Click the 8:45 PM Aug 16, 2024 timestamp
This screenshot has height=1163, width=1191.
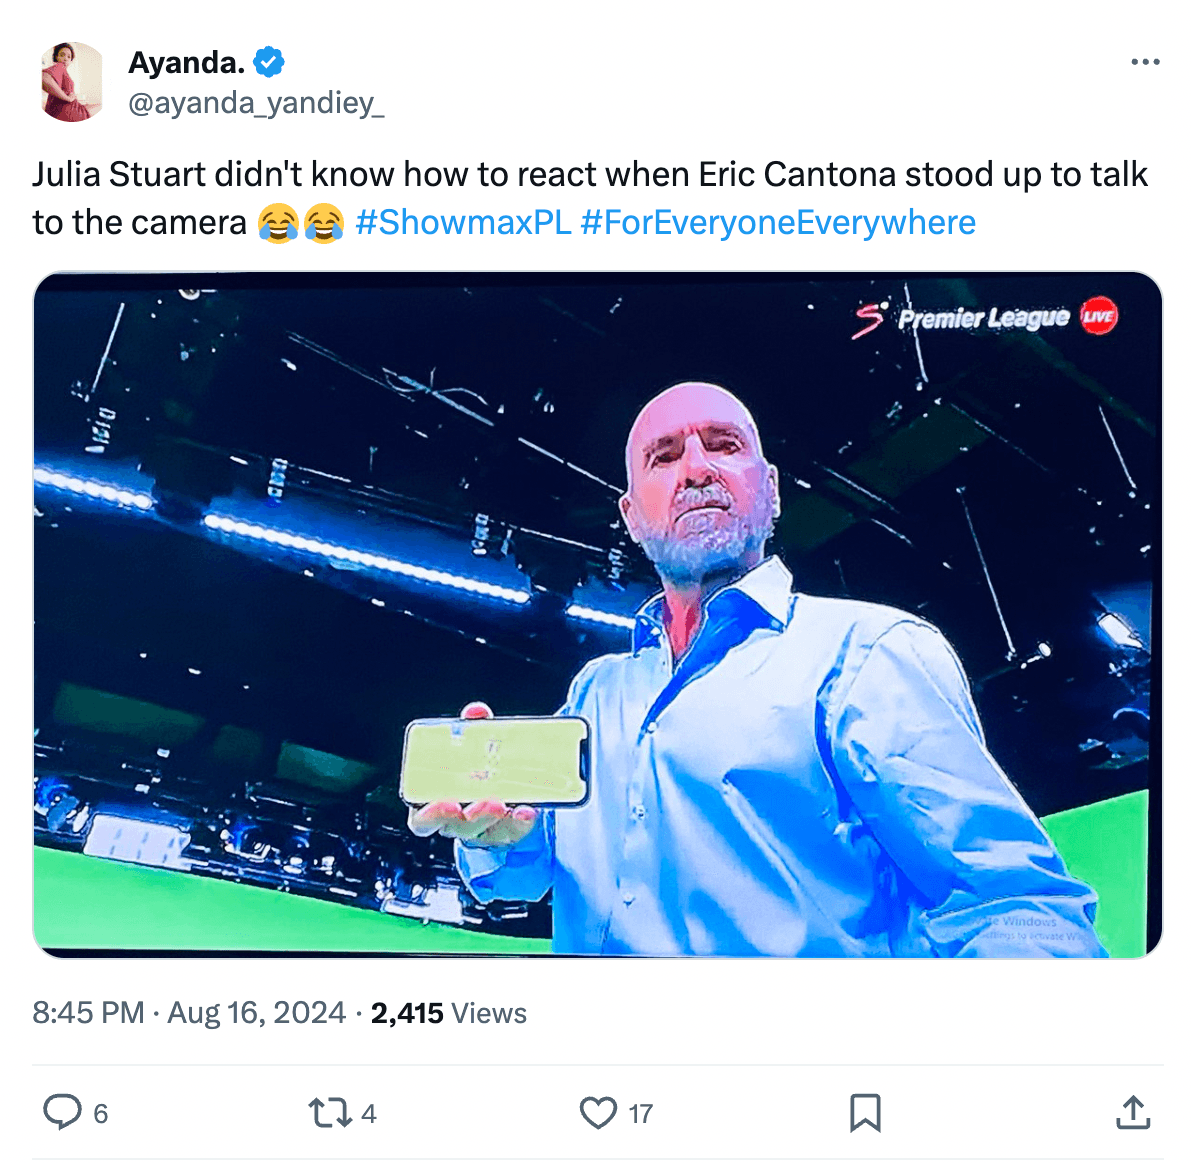(189, 1013)
